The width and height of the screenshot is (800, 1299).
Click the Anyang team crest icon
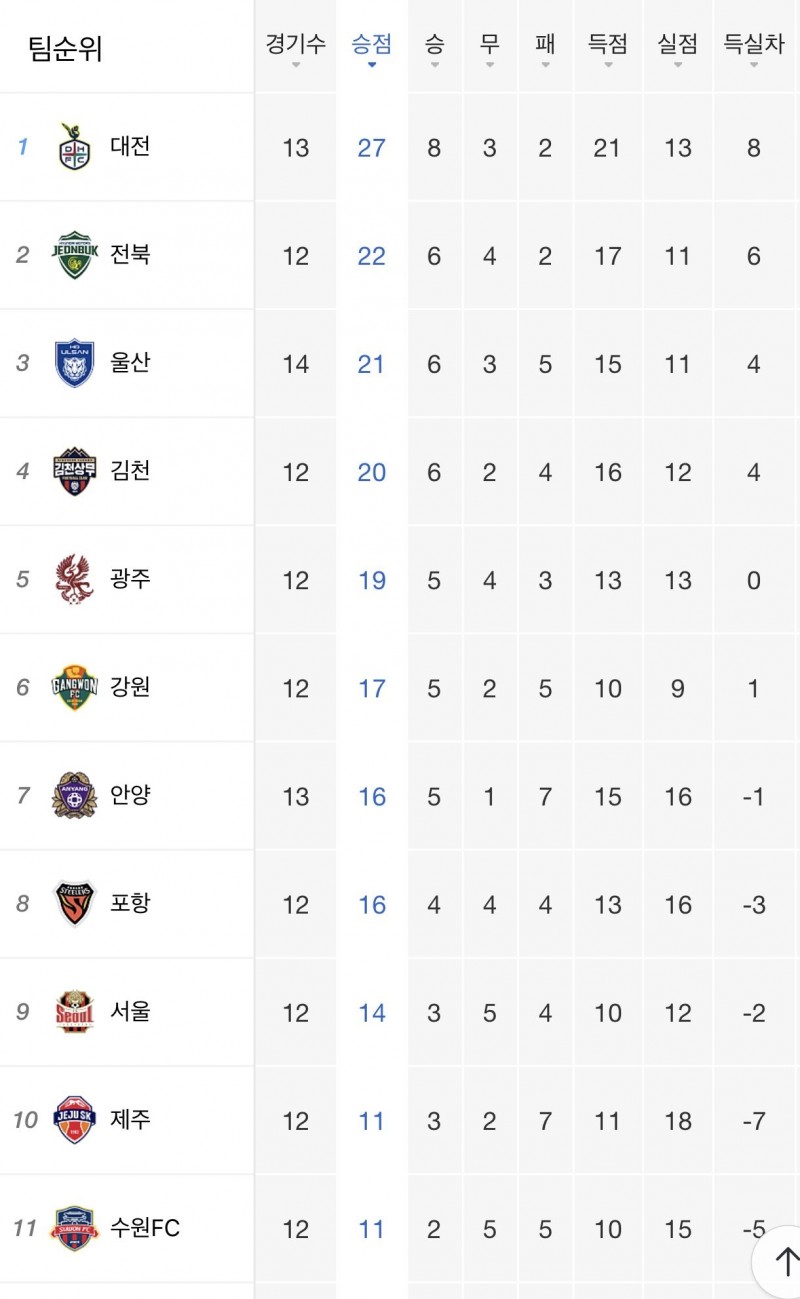click(x=74, y=795)
